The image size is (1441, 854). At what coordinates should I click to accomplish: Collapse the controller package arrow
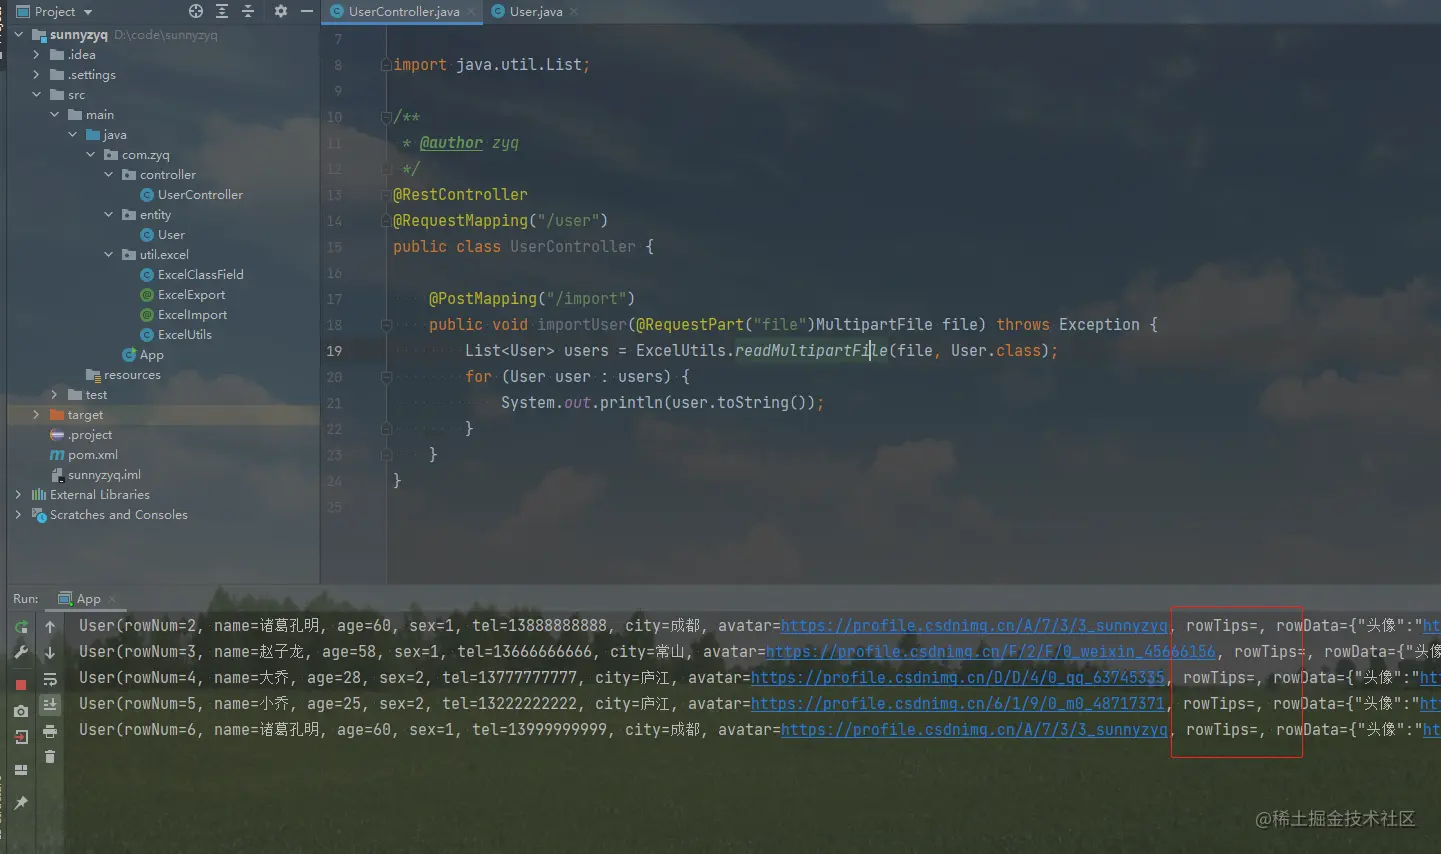[108, 175]
